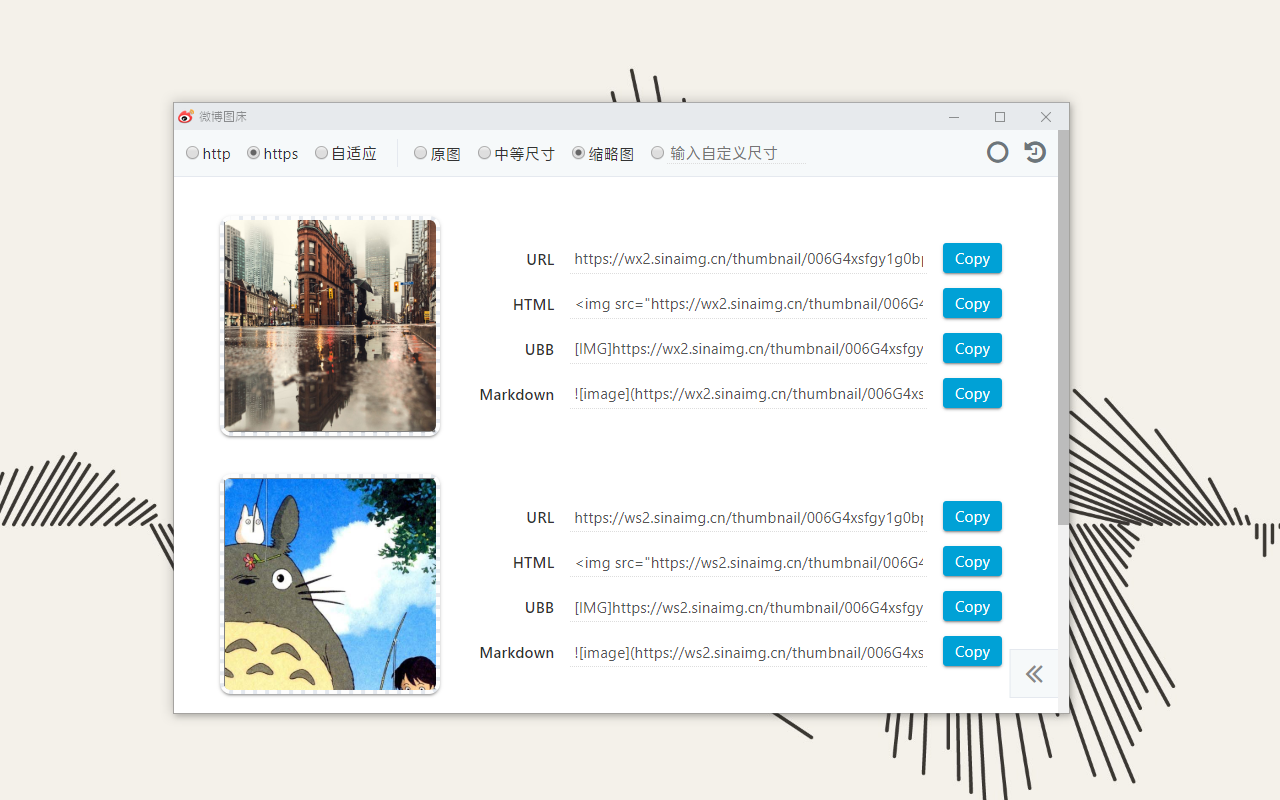
Task: Select the 中等尺寸 size option
Action: click(x=485, y=153)
